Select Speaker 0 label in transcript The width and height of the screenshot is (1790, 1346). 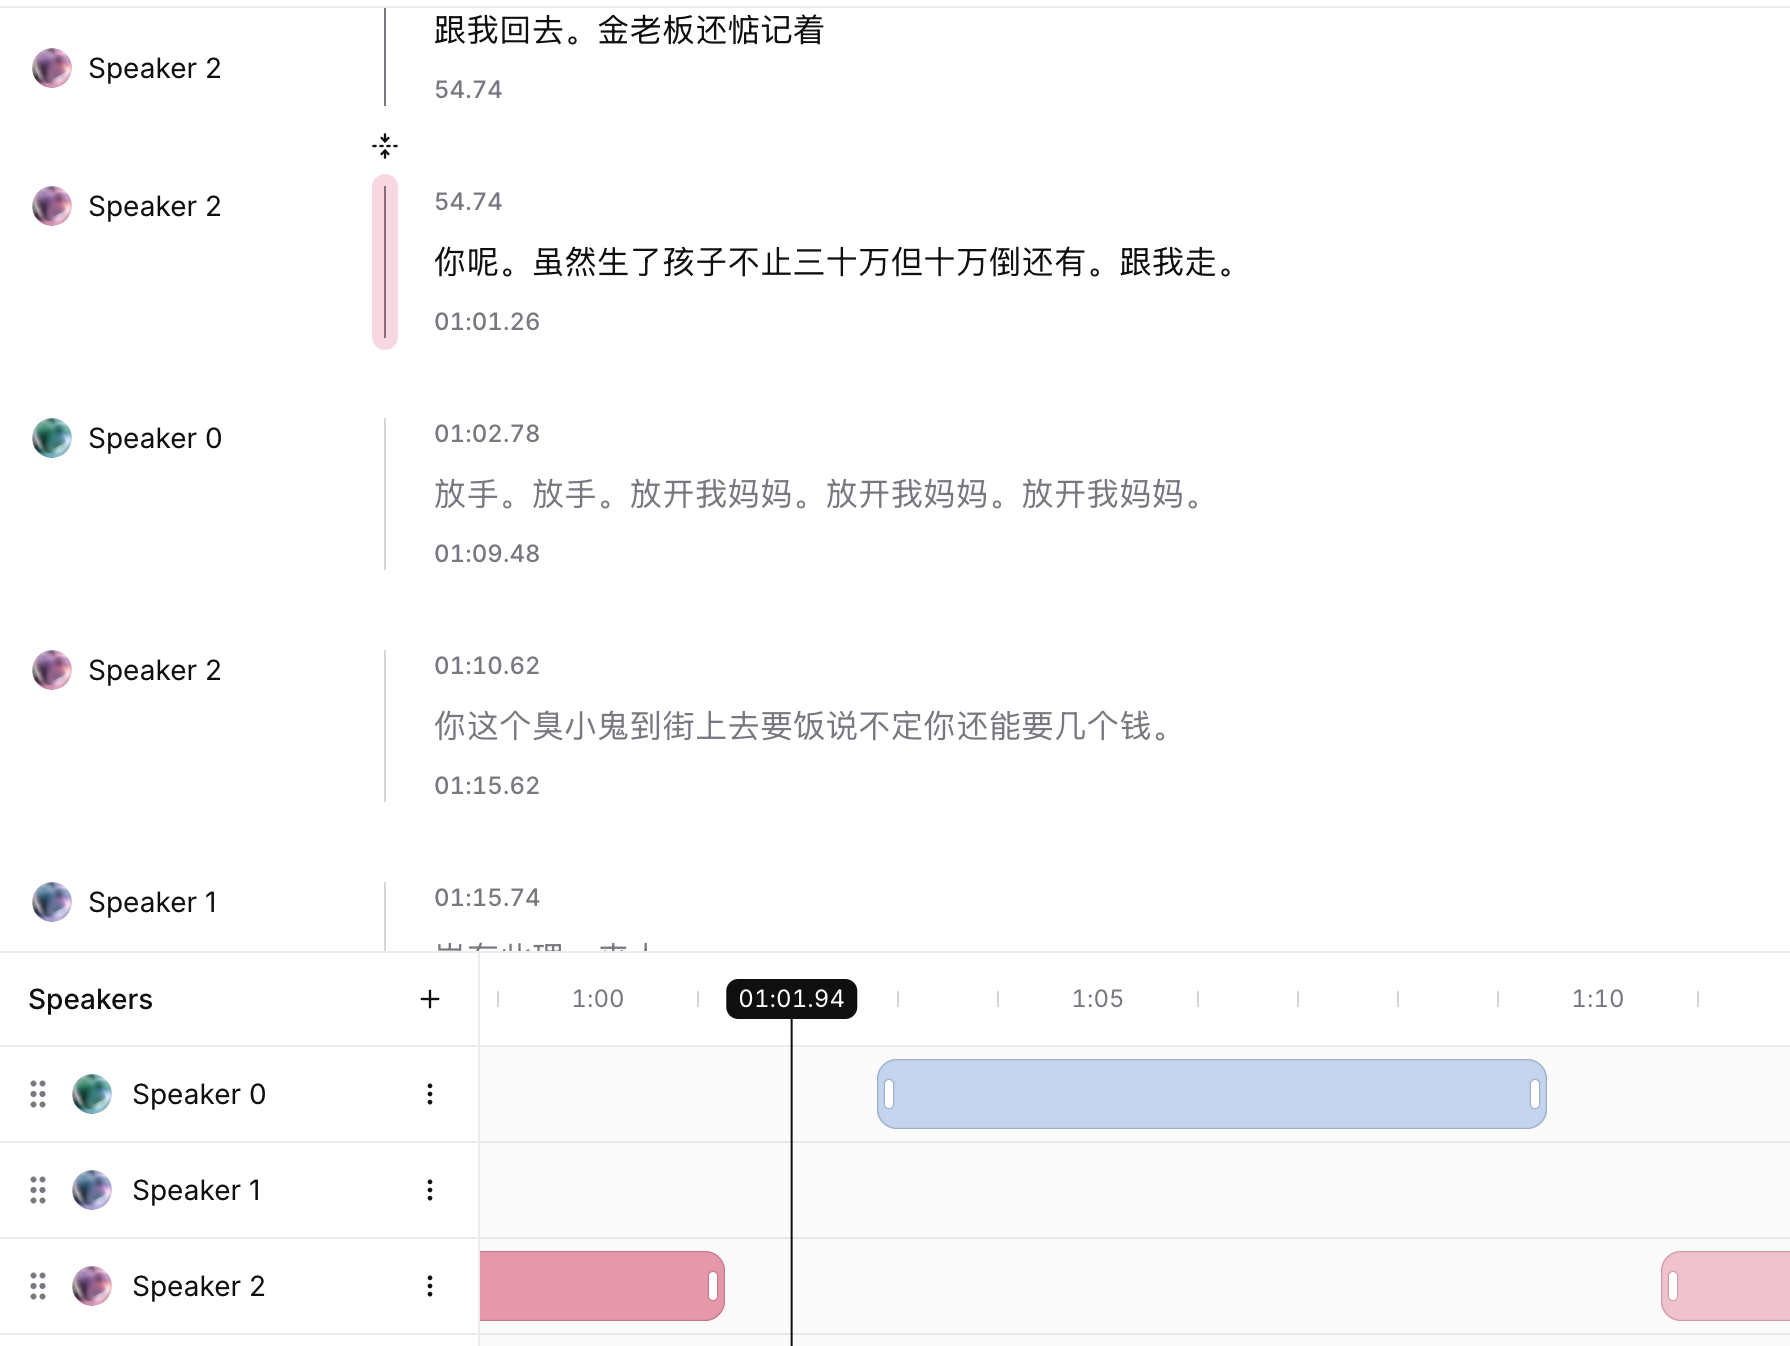(x=155, y=438)
